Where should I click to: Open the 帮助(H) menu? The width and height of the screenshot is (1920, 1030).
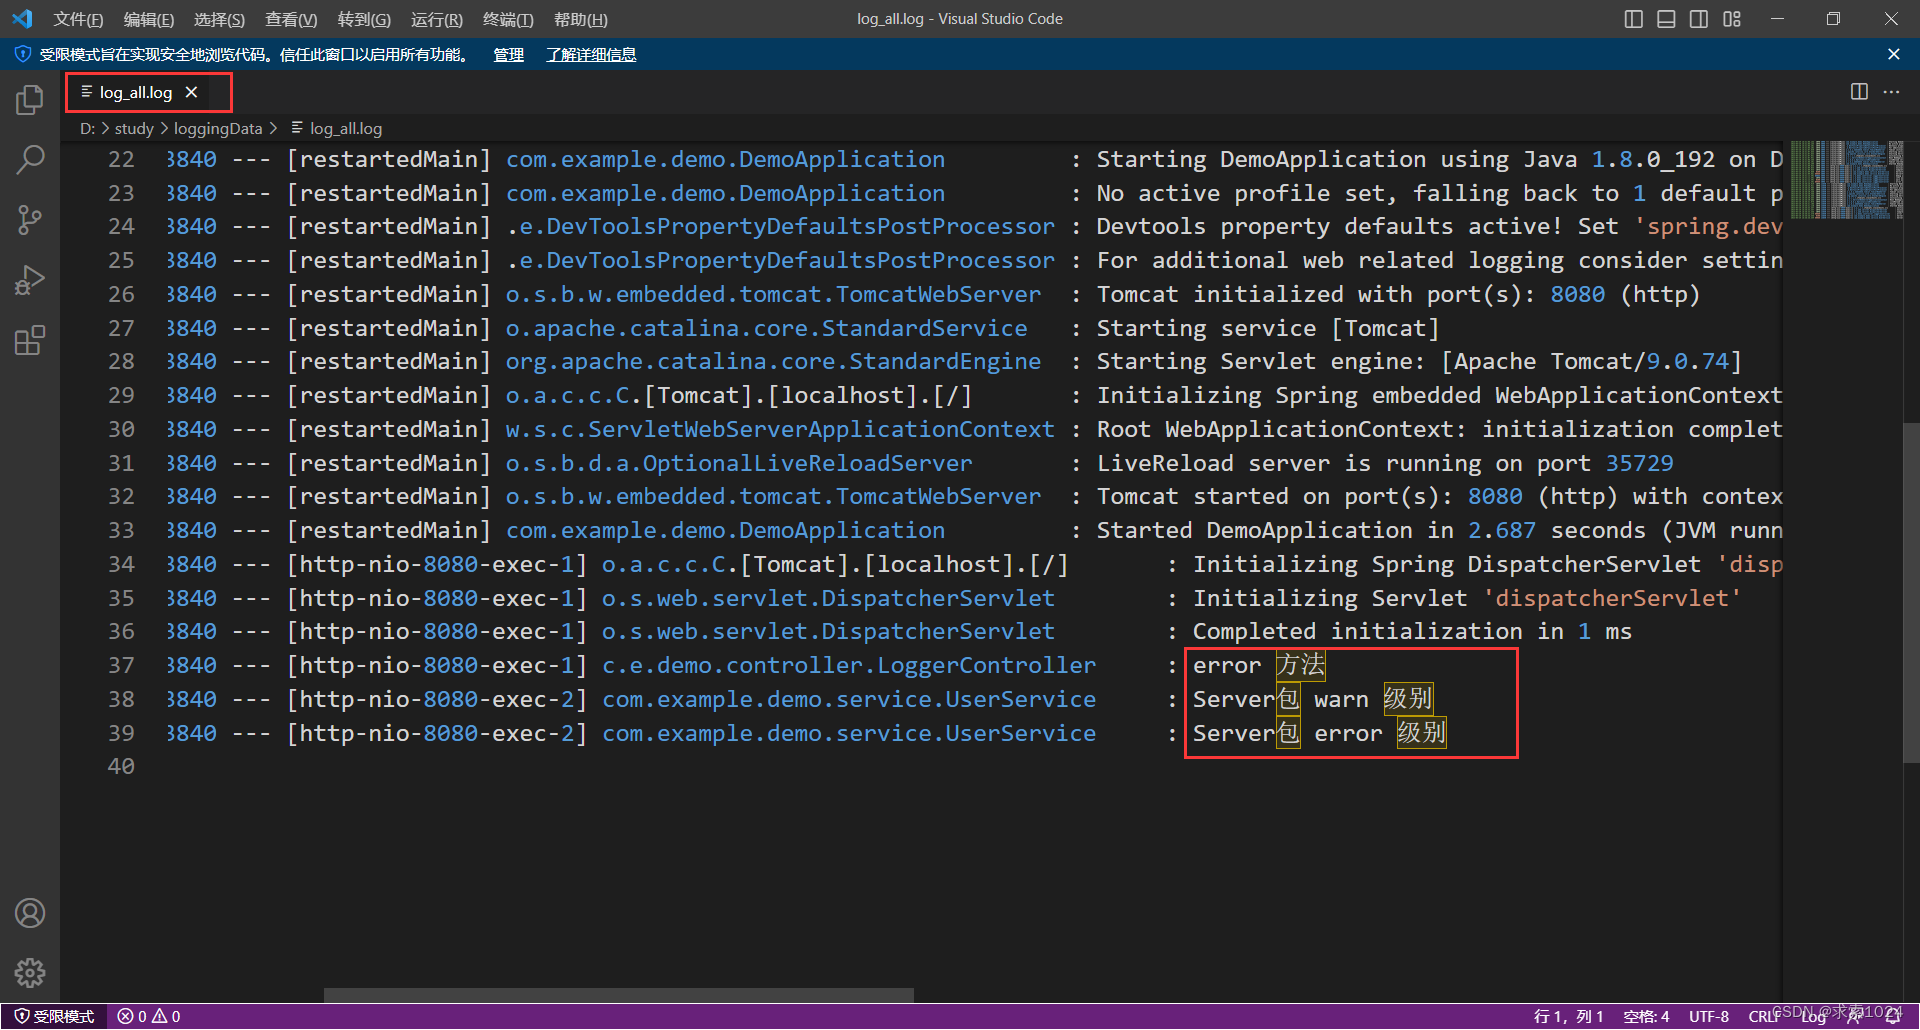coord(581,19)
